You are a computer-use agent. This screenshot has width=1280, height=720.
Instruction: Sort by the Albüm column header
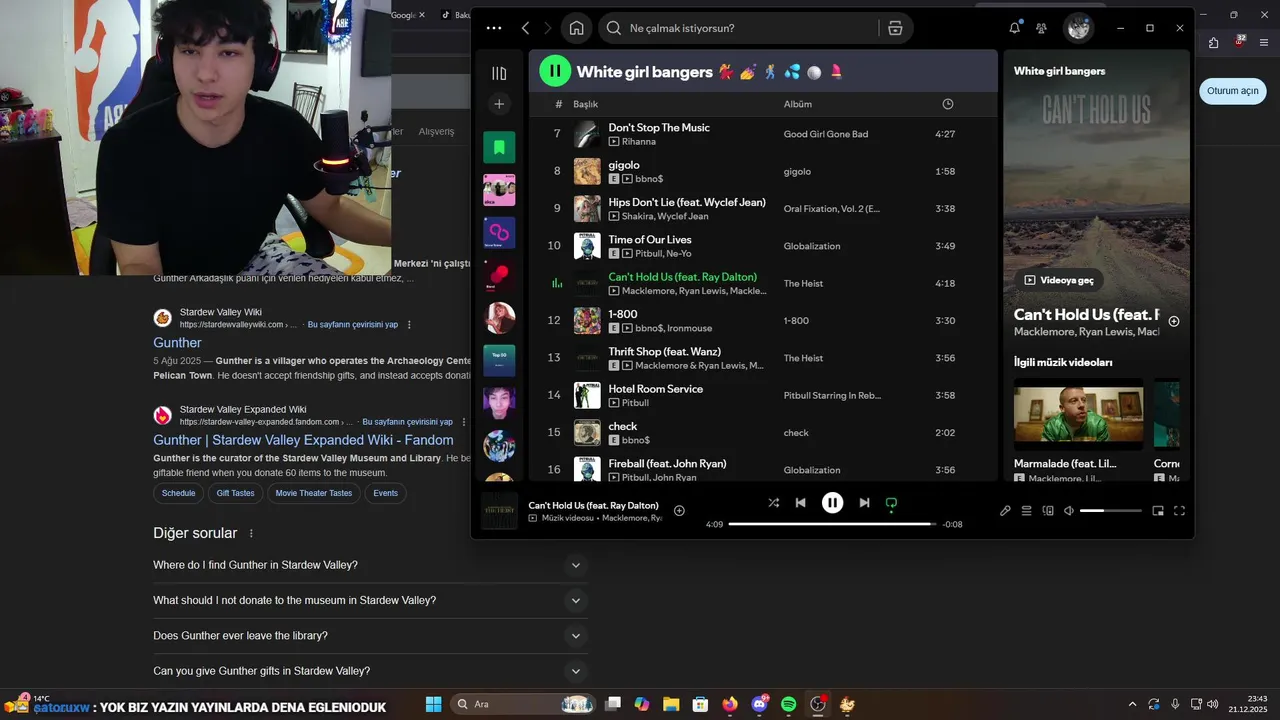click(x=798, y=104)
